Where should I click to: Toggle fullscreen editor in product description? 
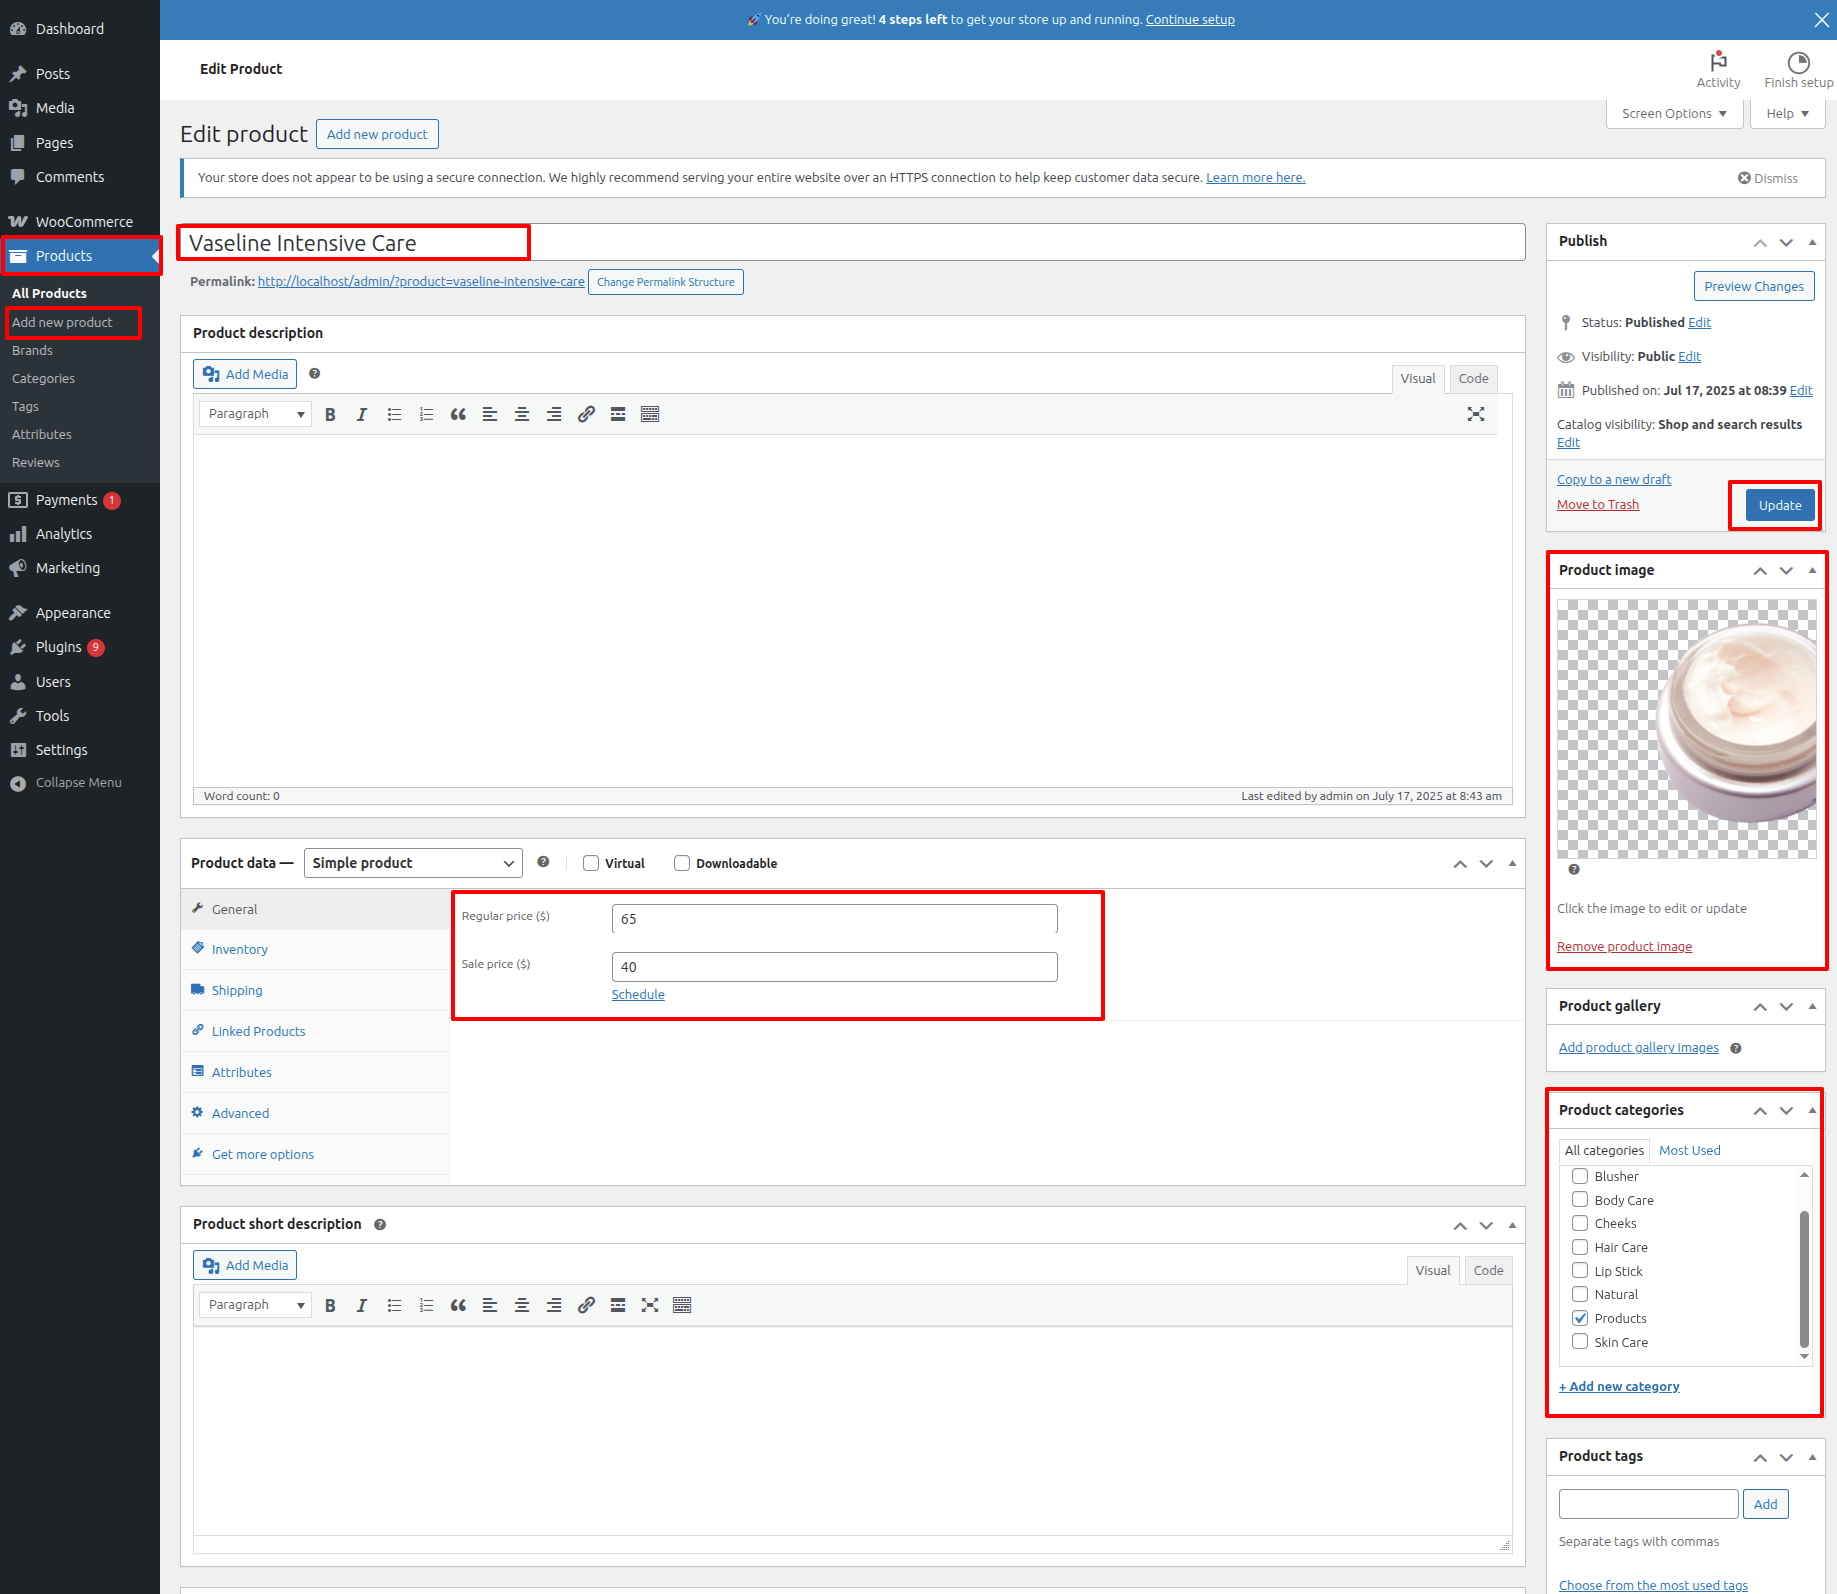coord(1475,414)
